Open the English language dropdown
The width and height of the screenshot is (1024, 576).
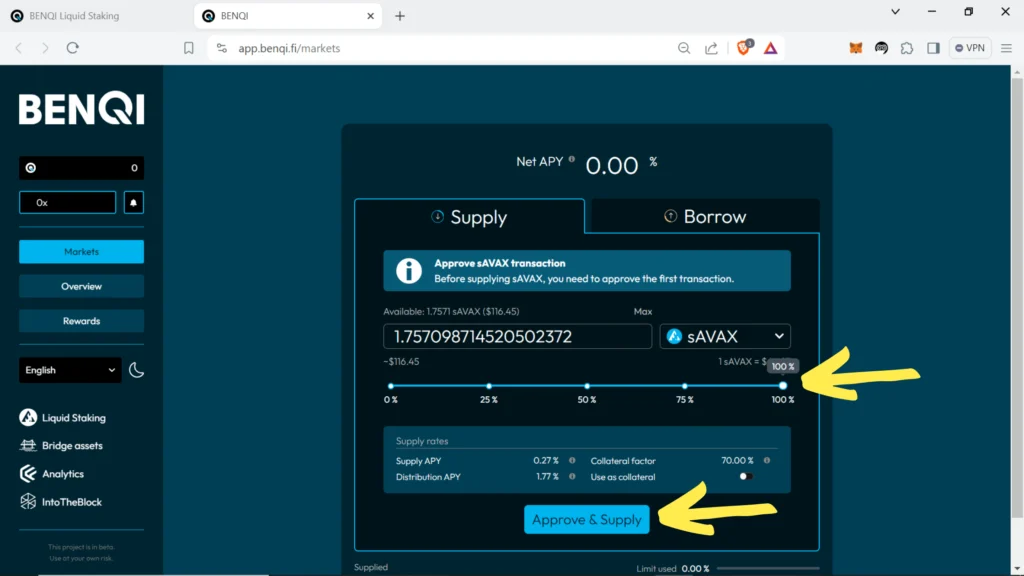(x=70, y=370)
